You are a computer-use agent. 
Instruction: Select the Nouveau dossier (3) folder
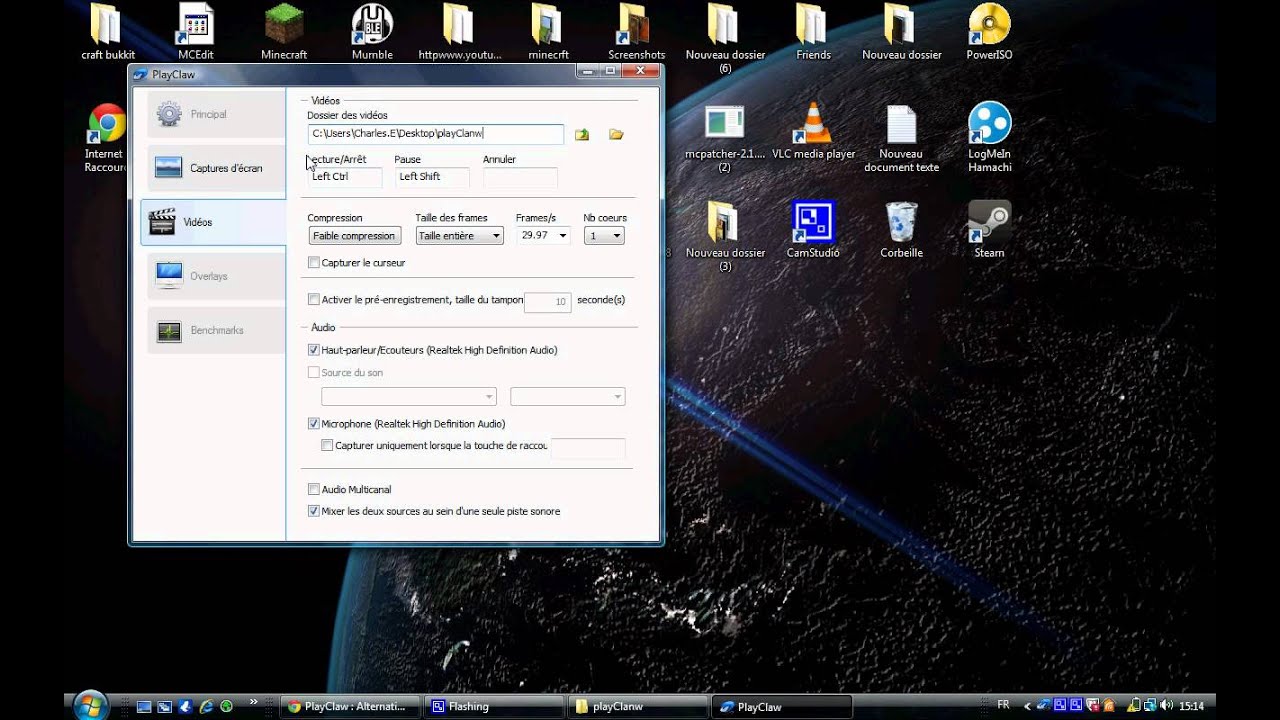pos(725,236)
